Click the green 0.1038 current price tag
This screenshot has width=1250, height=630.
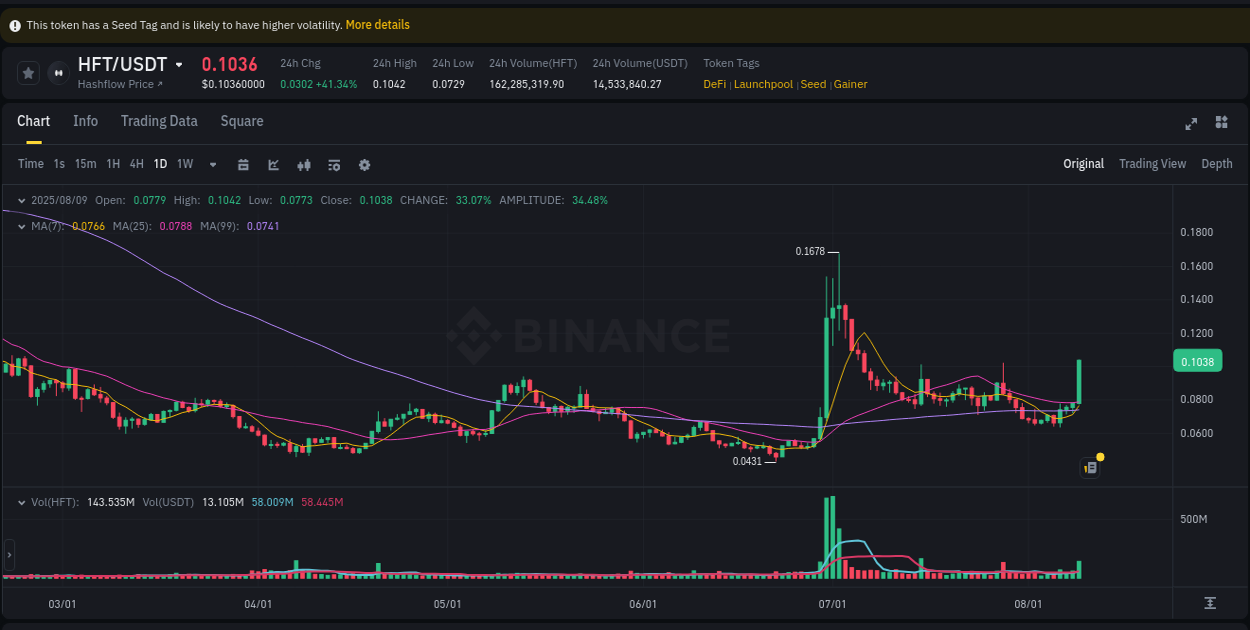pos(1197,361)
